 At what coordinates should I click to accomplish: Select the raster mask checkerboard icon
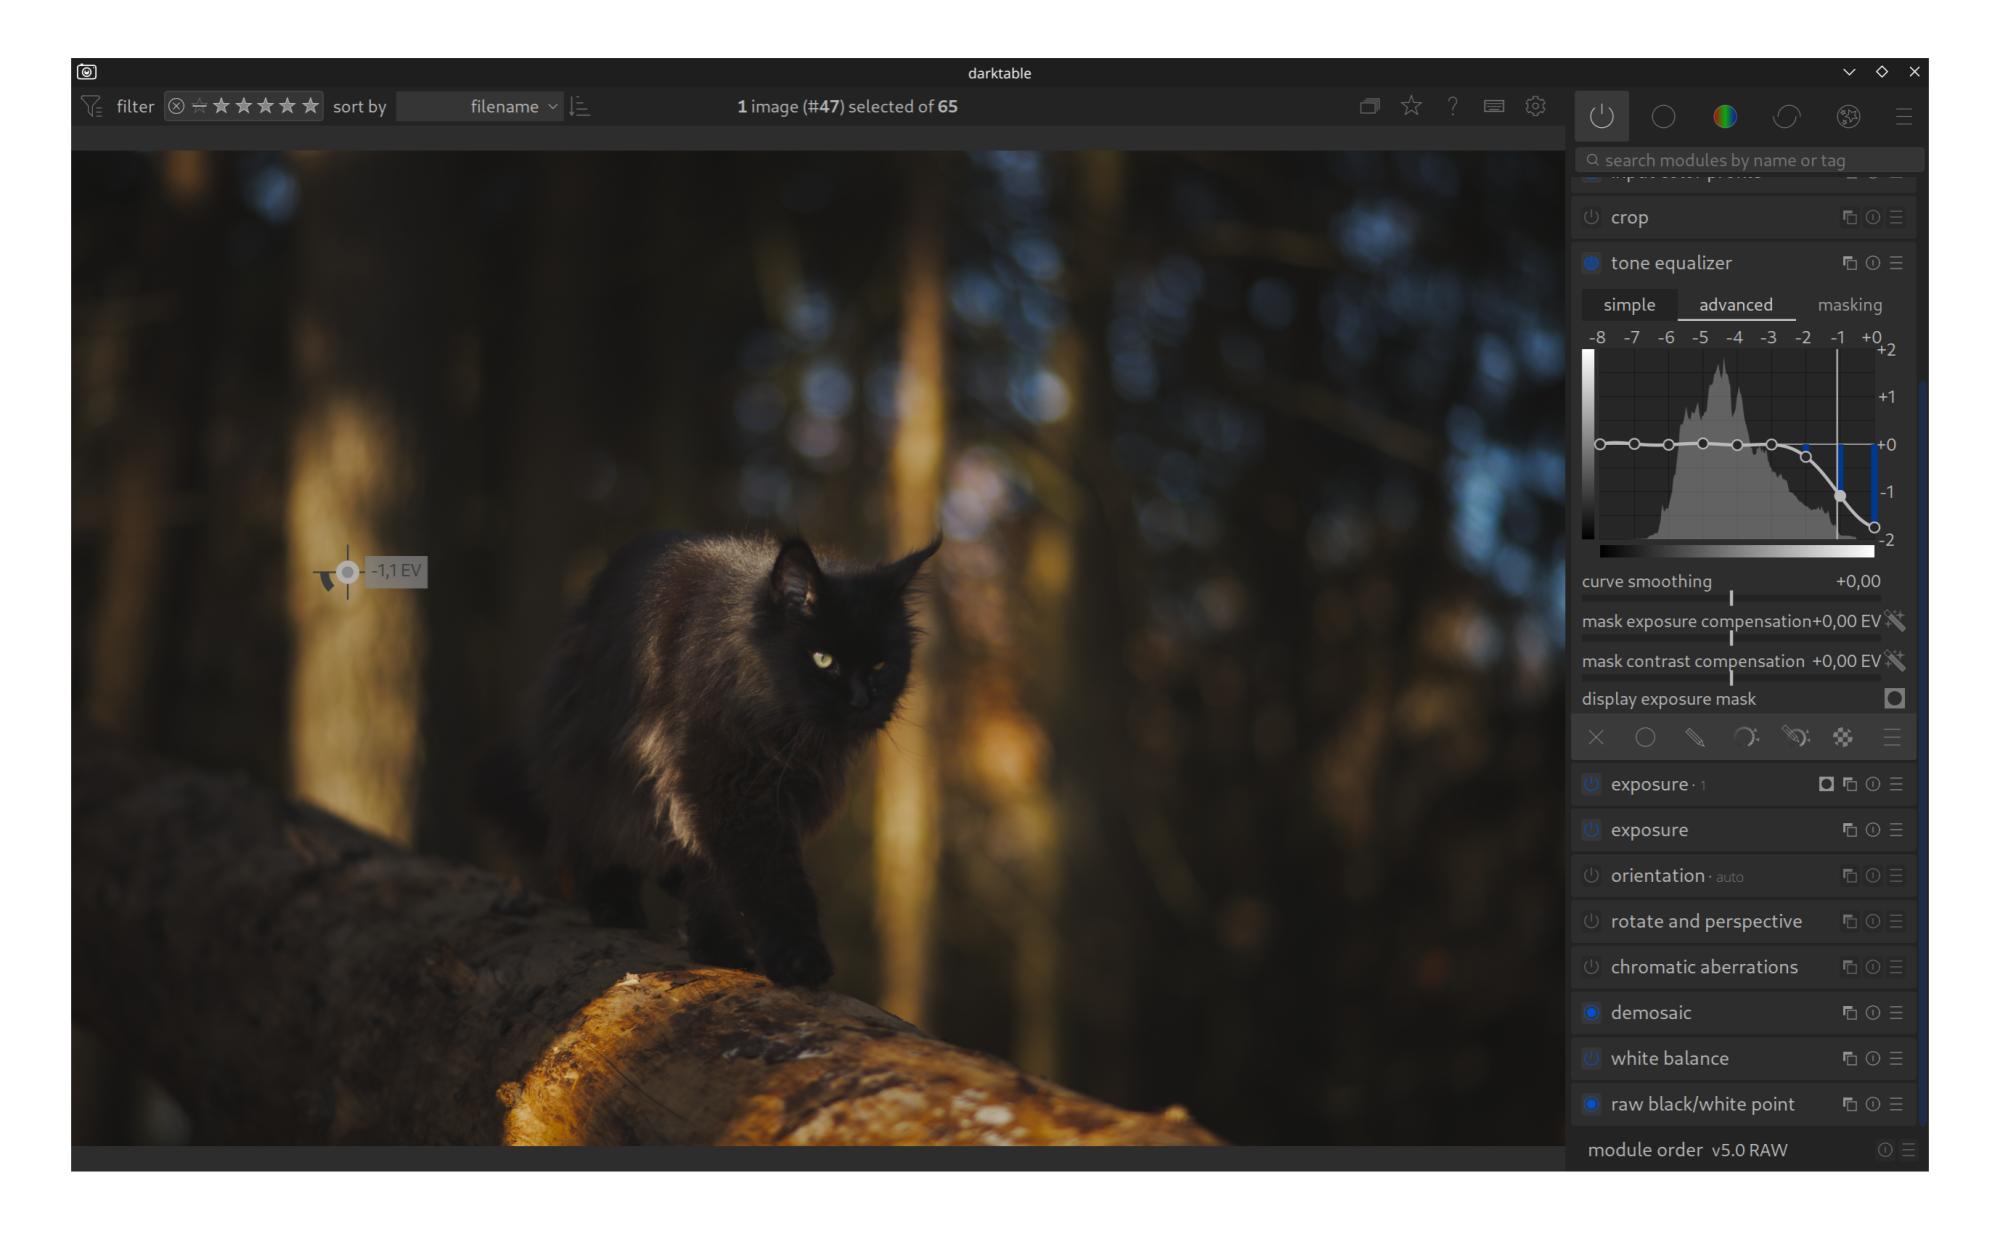(1842, 738)
